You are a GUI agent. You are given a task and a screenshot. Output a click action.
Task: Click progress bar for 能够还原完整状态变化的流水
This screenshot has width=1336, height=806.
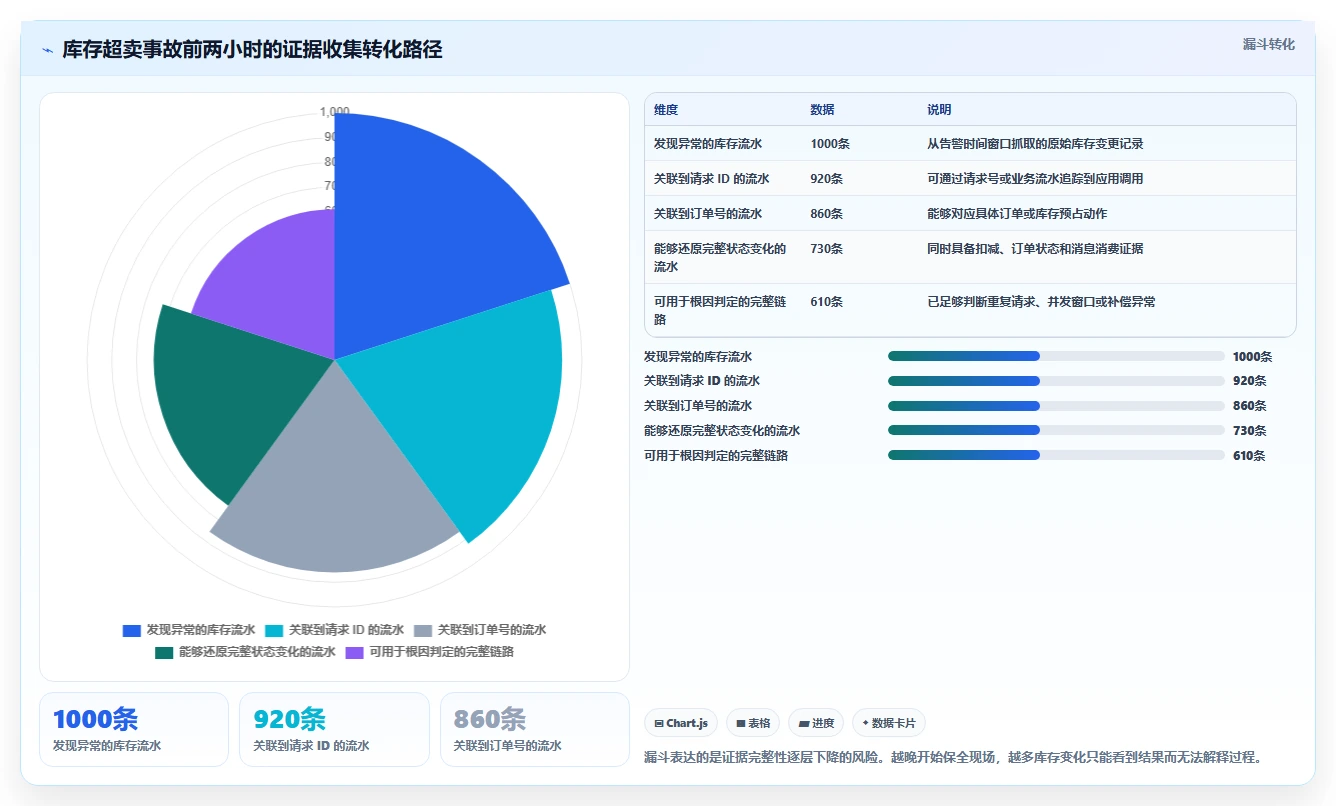1056,431
